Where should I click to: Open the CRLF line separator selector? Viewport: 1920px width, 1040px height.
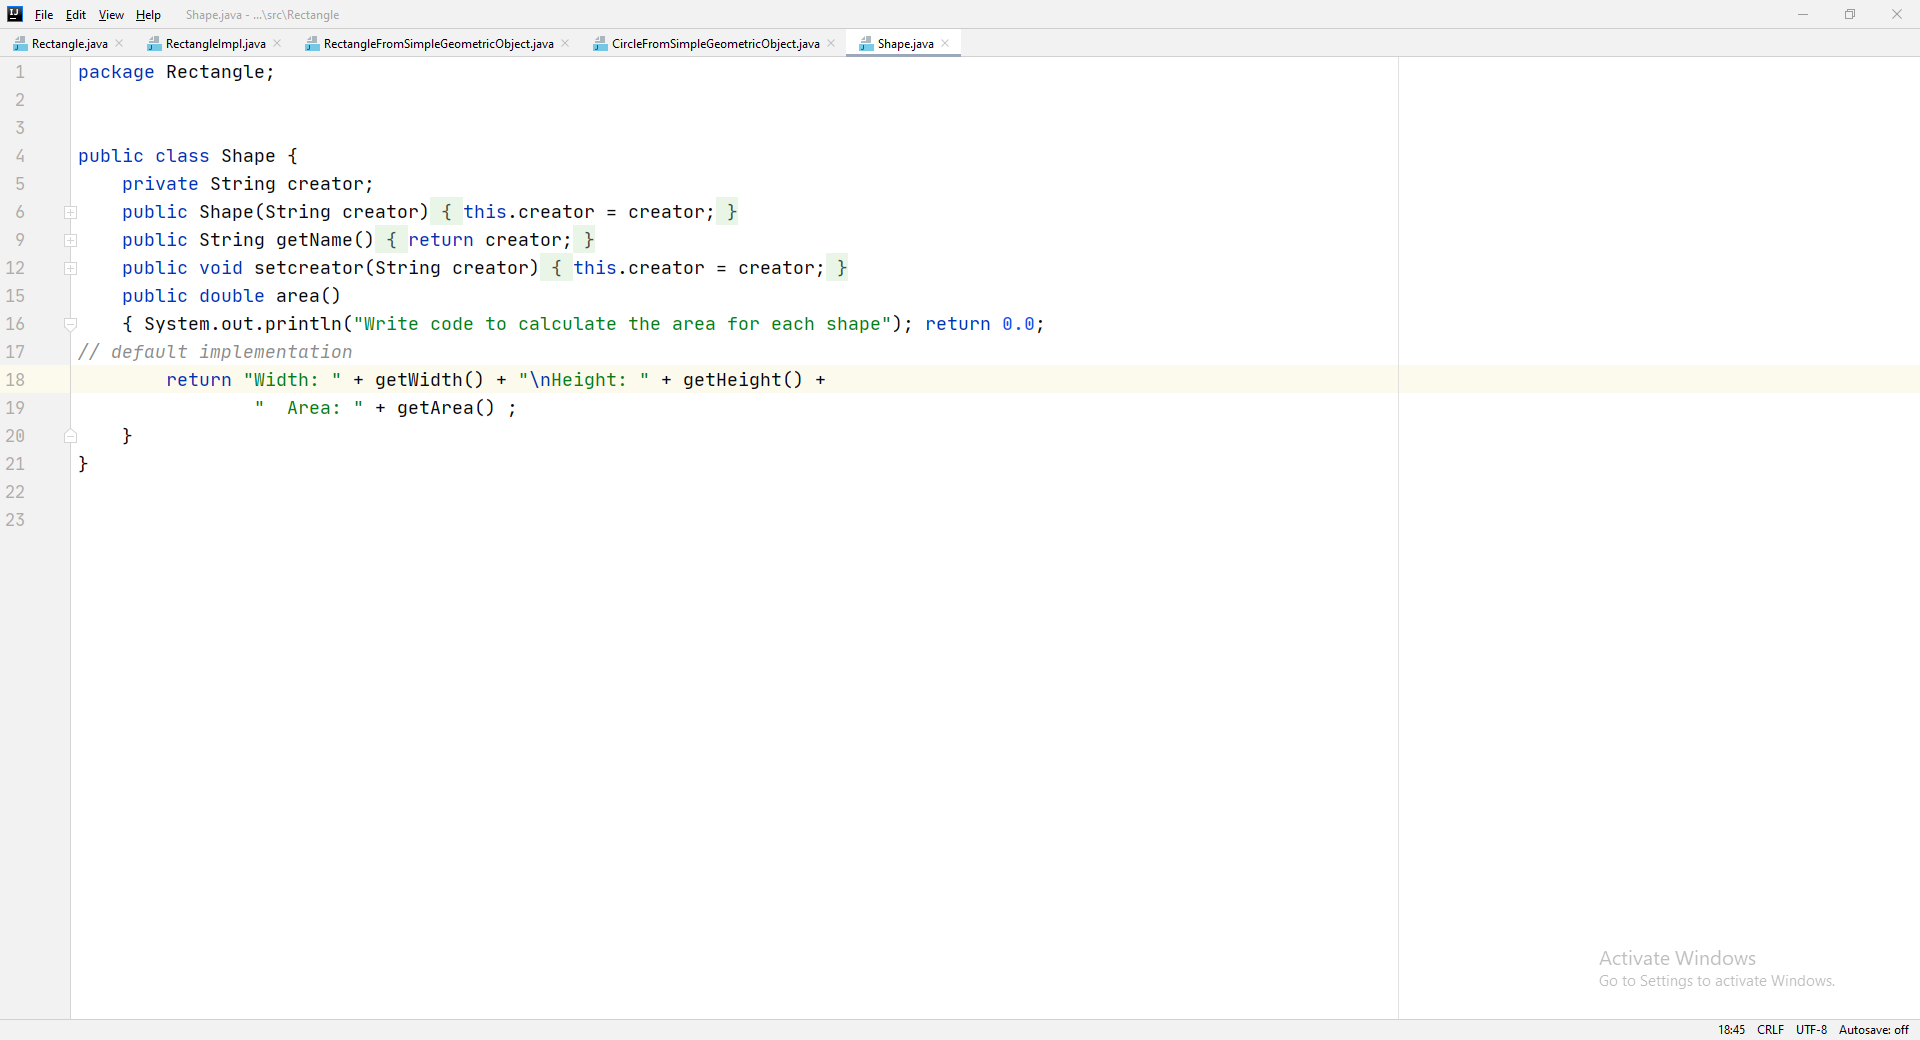1770,1029
